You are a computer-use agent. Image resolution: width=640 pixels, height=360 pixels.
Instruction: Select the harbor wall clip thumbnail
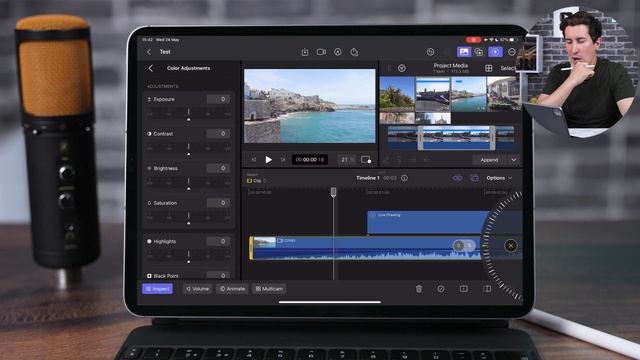433,94
